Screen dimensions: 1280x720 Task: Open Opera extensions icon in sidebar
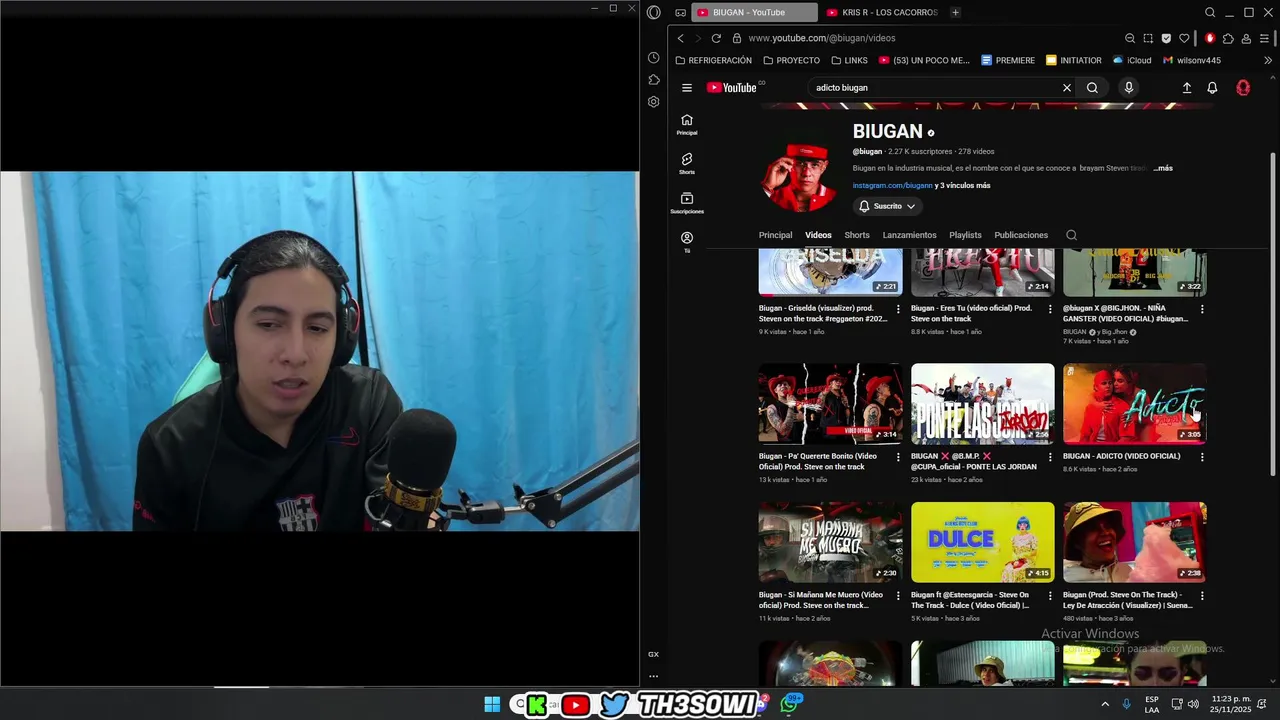pos(653,80)
